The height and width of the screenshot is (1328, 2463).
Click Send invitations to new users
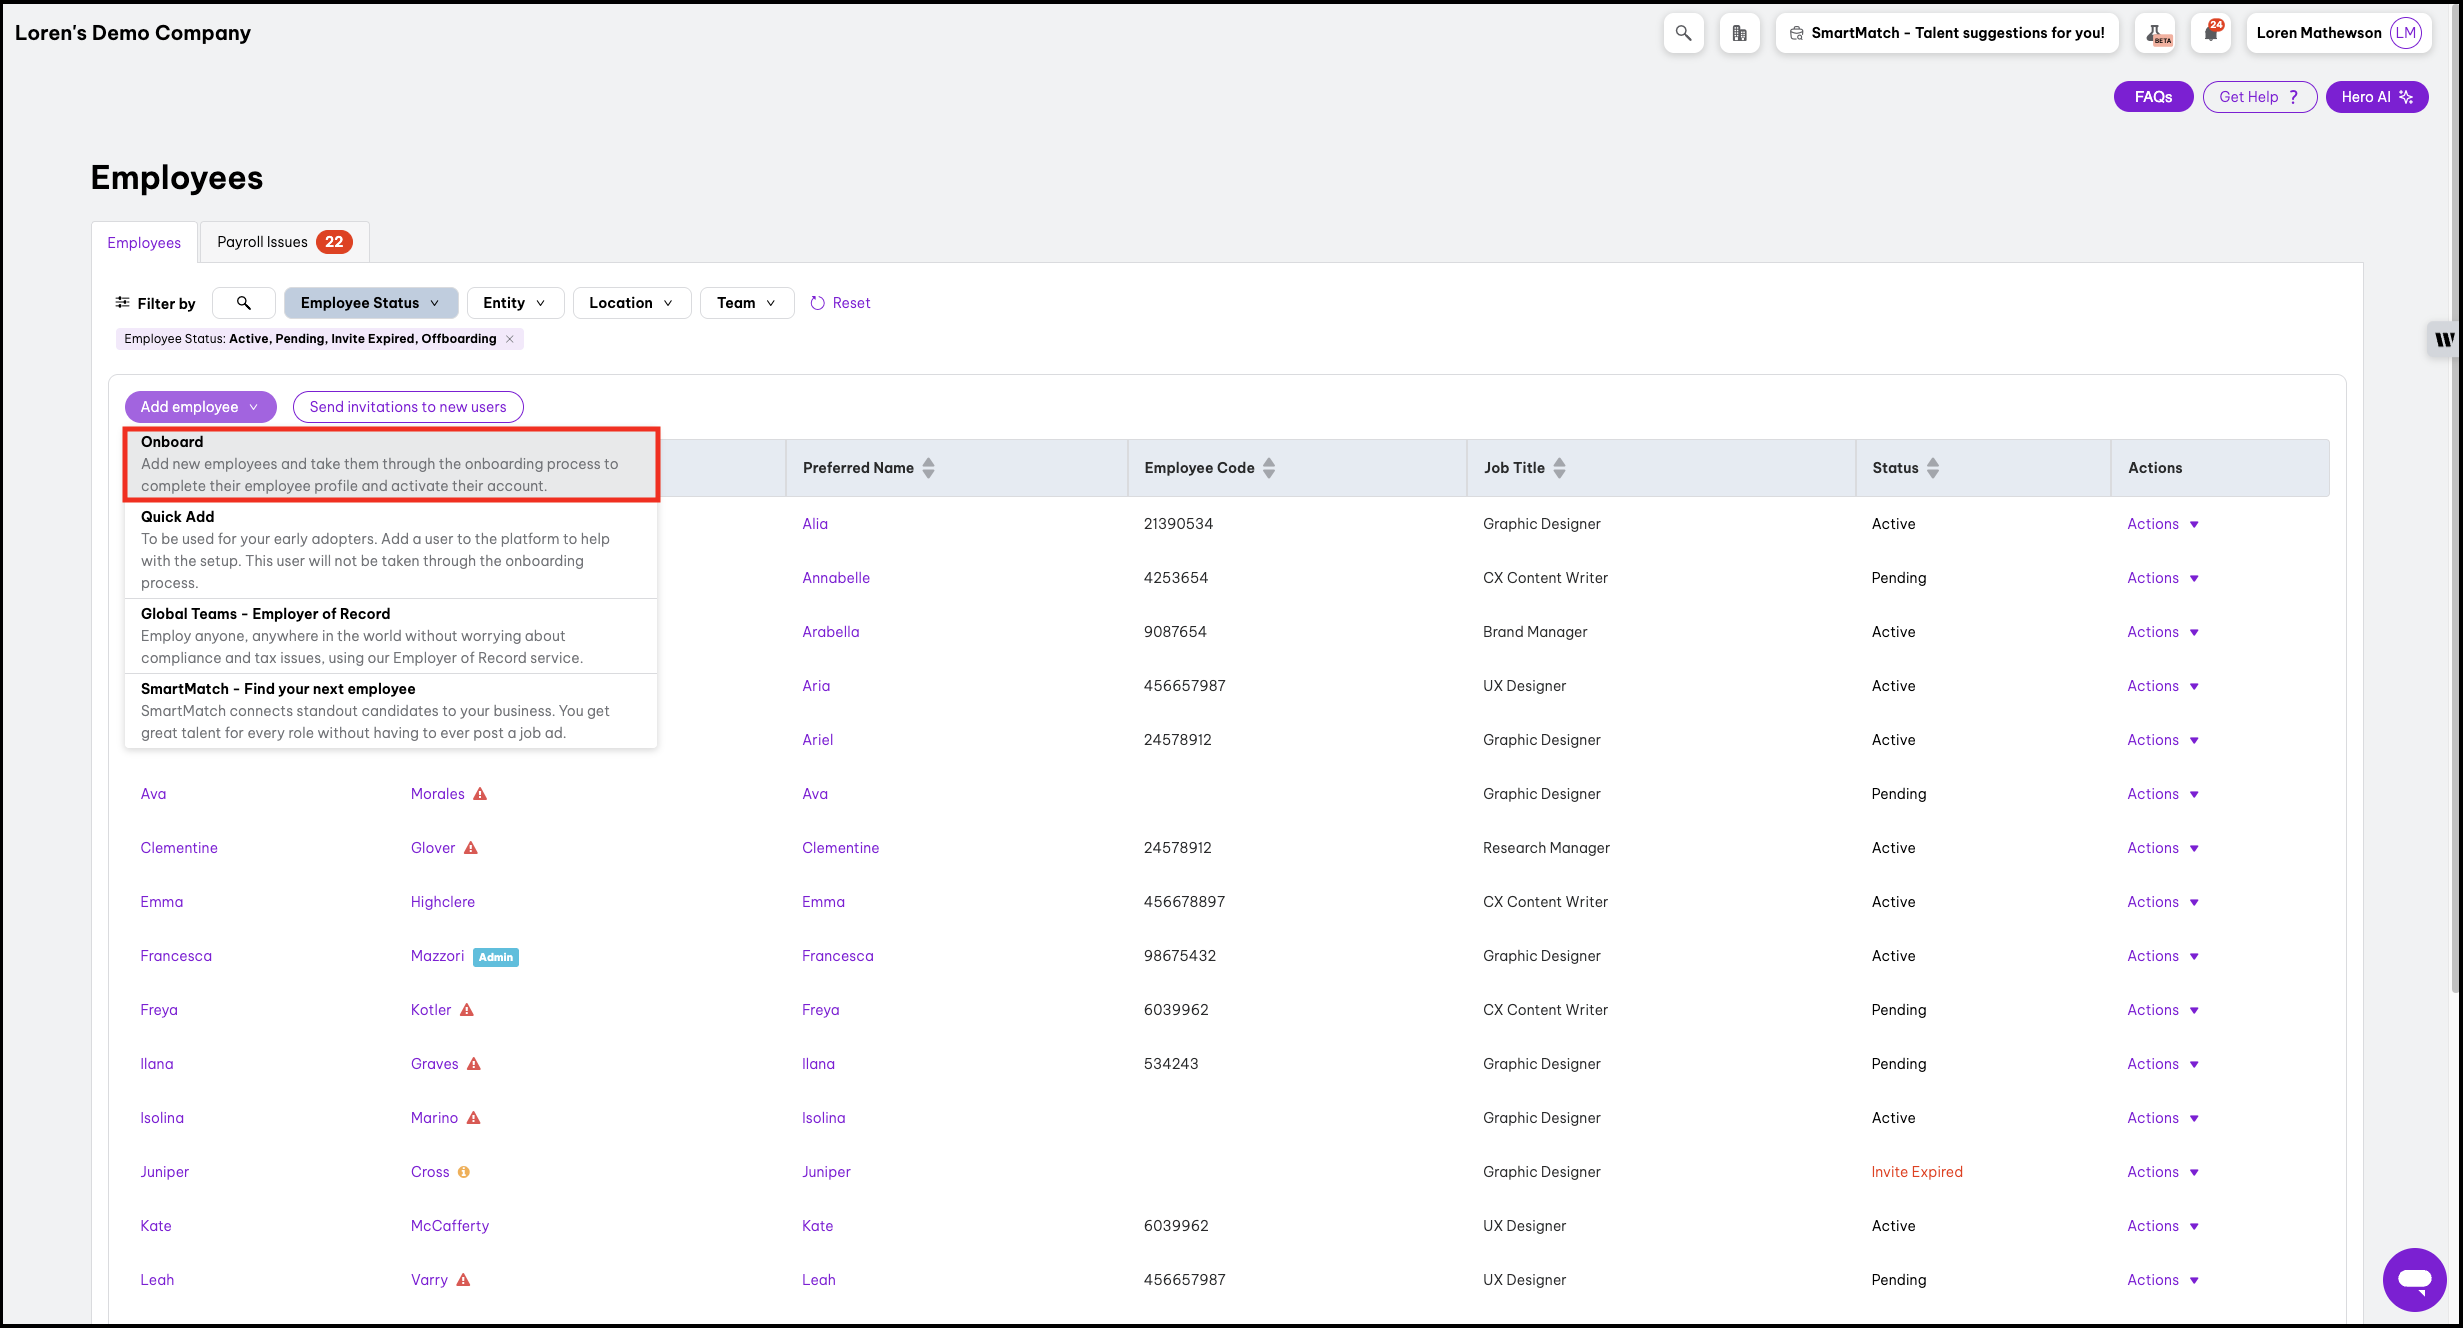coord(407,407)
